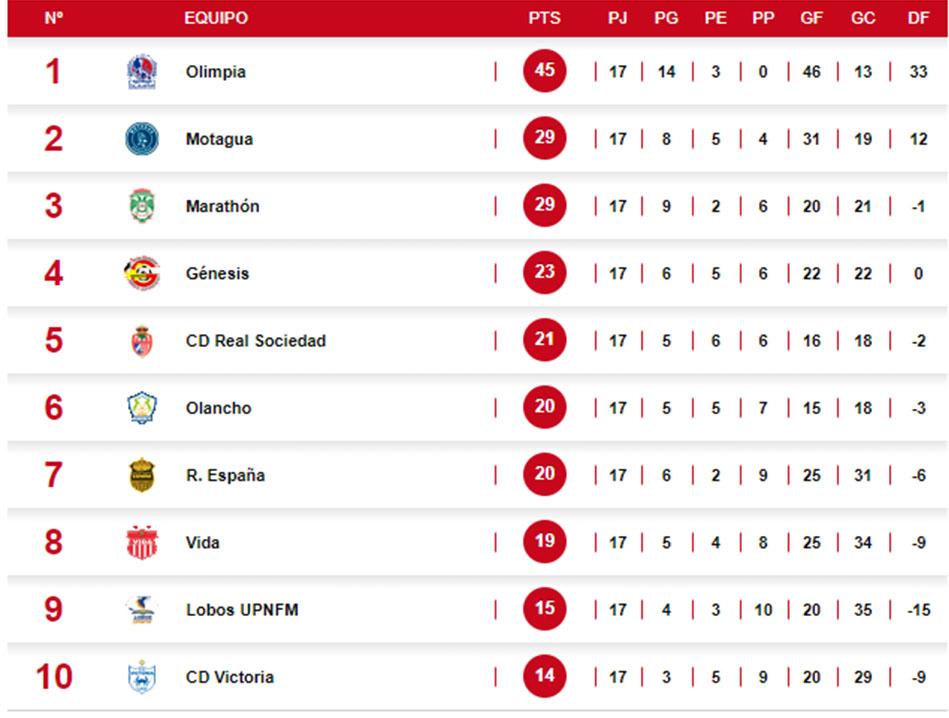Screen dimensions: 949x718
Task: Select the Marathón team crest
Action: point(142,206)
